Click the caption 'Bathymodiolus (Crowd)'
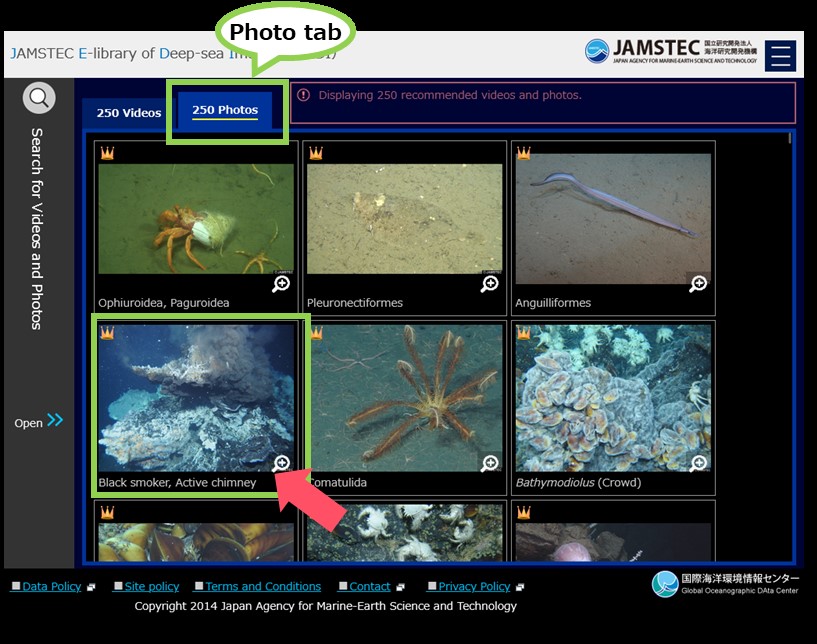 tap(578, 482)
